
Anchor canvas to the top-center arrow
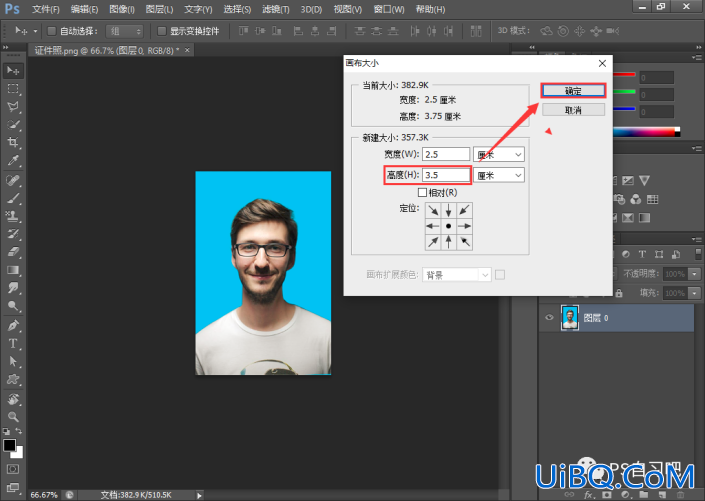click(449, 210)
